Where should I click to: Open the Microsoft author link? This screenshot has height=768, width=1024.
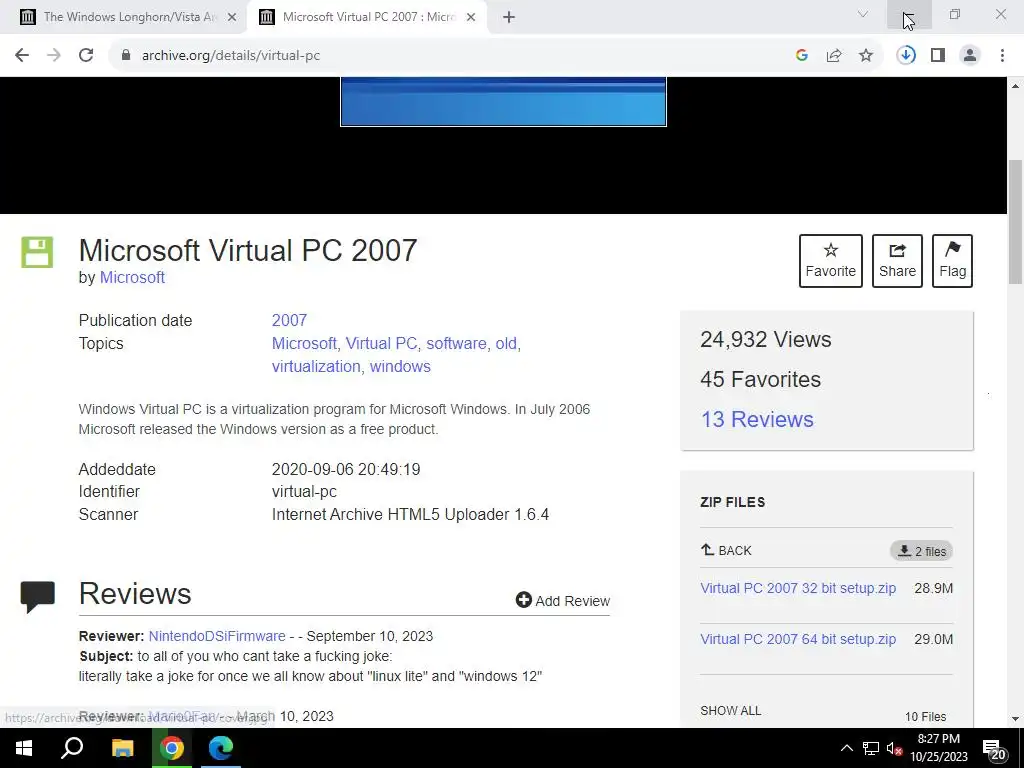(x=132, y=278)
